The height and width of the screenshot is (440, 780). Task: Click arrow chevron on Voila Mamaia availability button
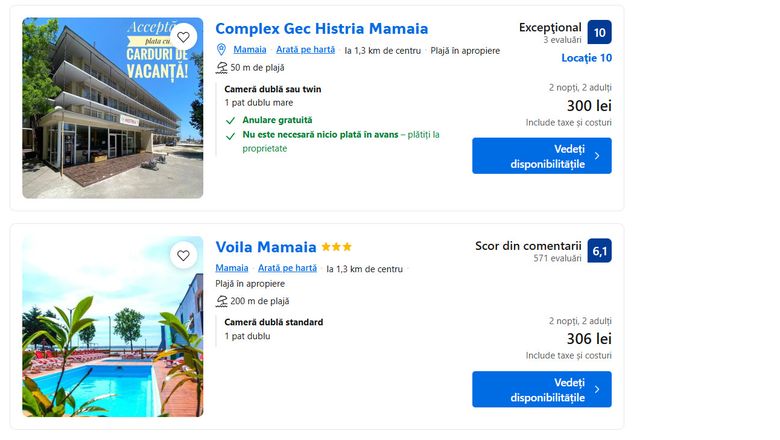click(x=597, y=390)
